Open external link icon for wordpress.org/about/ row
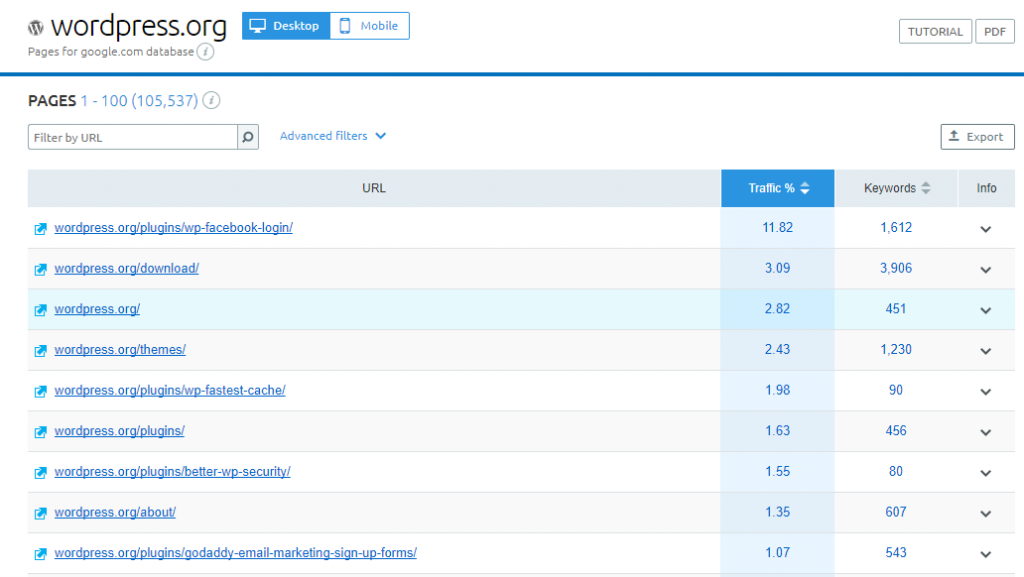The image size is (1024, 577). 40,513
